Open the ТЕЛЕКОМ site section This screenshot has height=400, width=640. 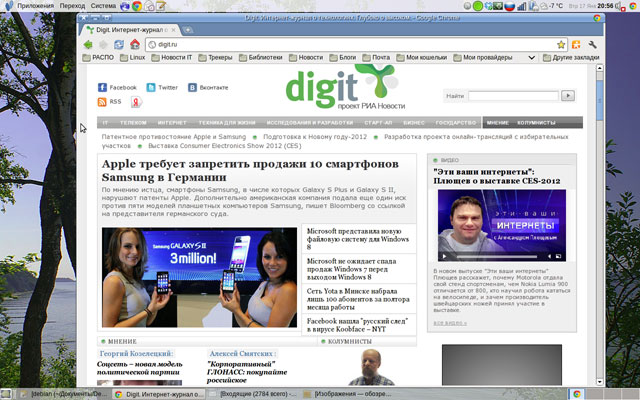(133, 122)
